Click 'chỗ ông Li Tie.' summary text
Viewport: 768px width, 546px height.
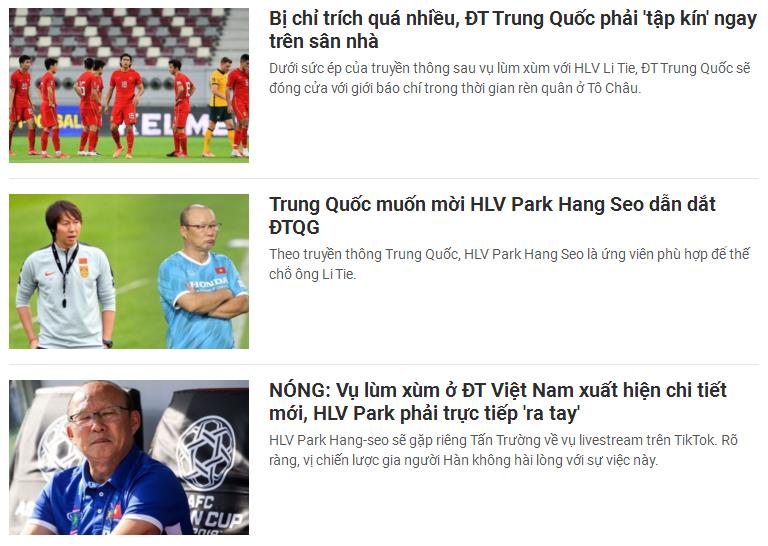coord(312,274)
